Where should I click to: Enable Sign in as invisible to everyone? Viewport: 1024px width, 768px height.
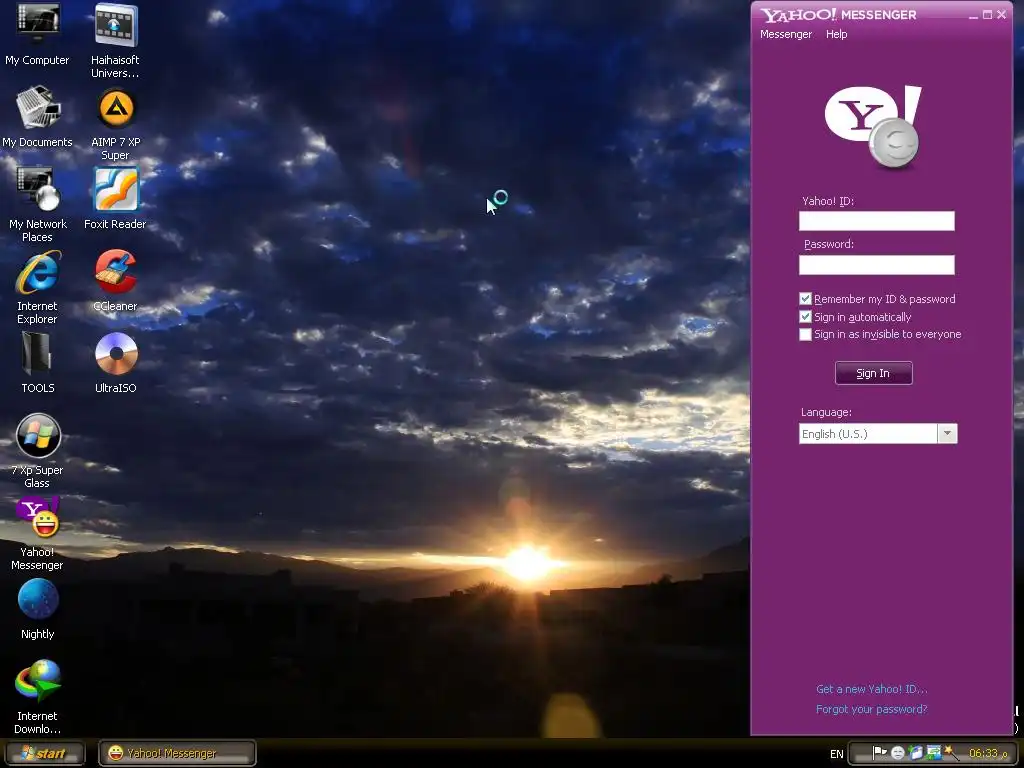click(x=805, y=334)
